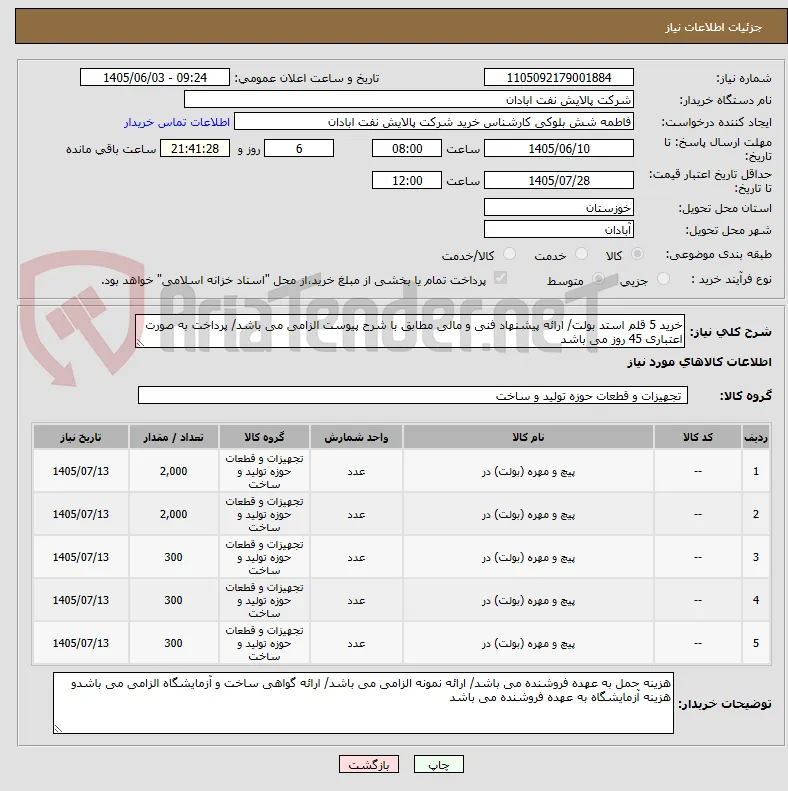This screenshot has height=791, width=788.
Task: Click the تاریخ نیاز column header
Action: point(81,437)
